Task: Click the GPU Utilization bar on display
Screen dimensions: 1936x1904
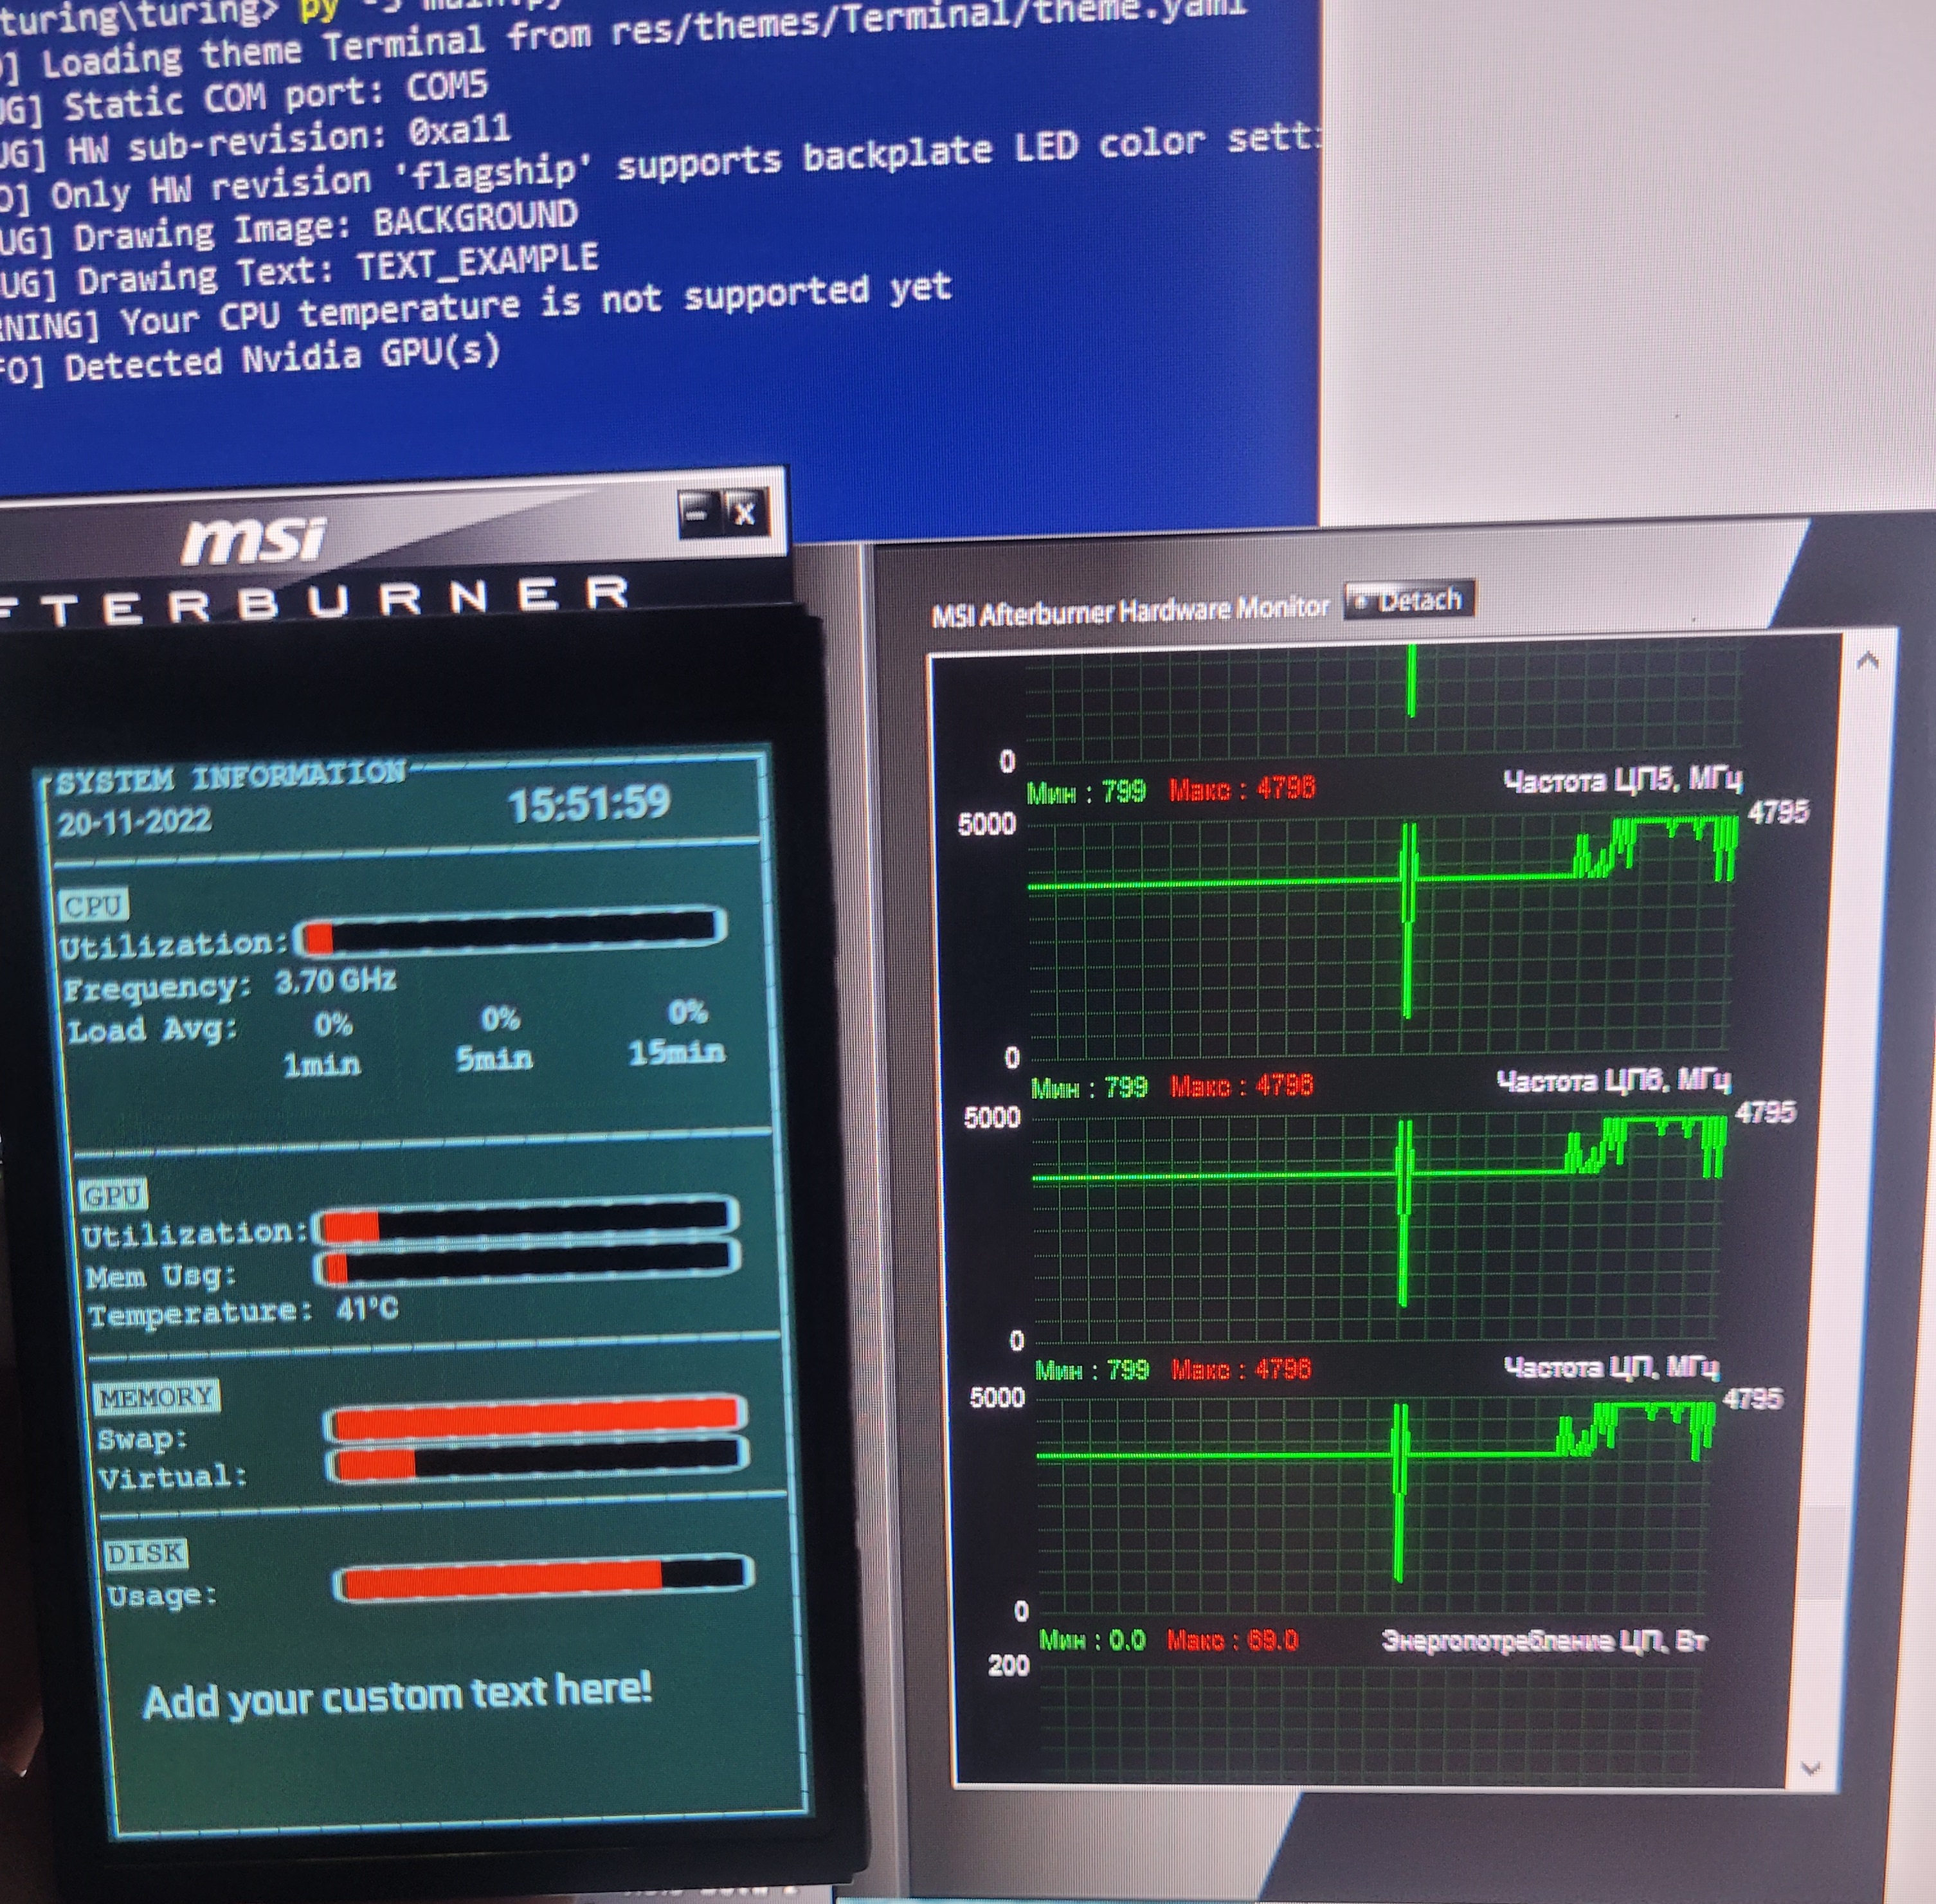Action: (x=526, y=1220)
